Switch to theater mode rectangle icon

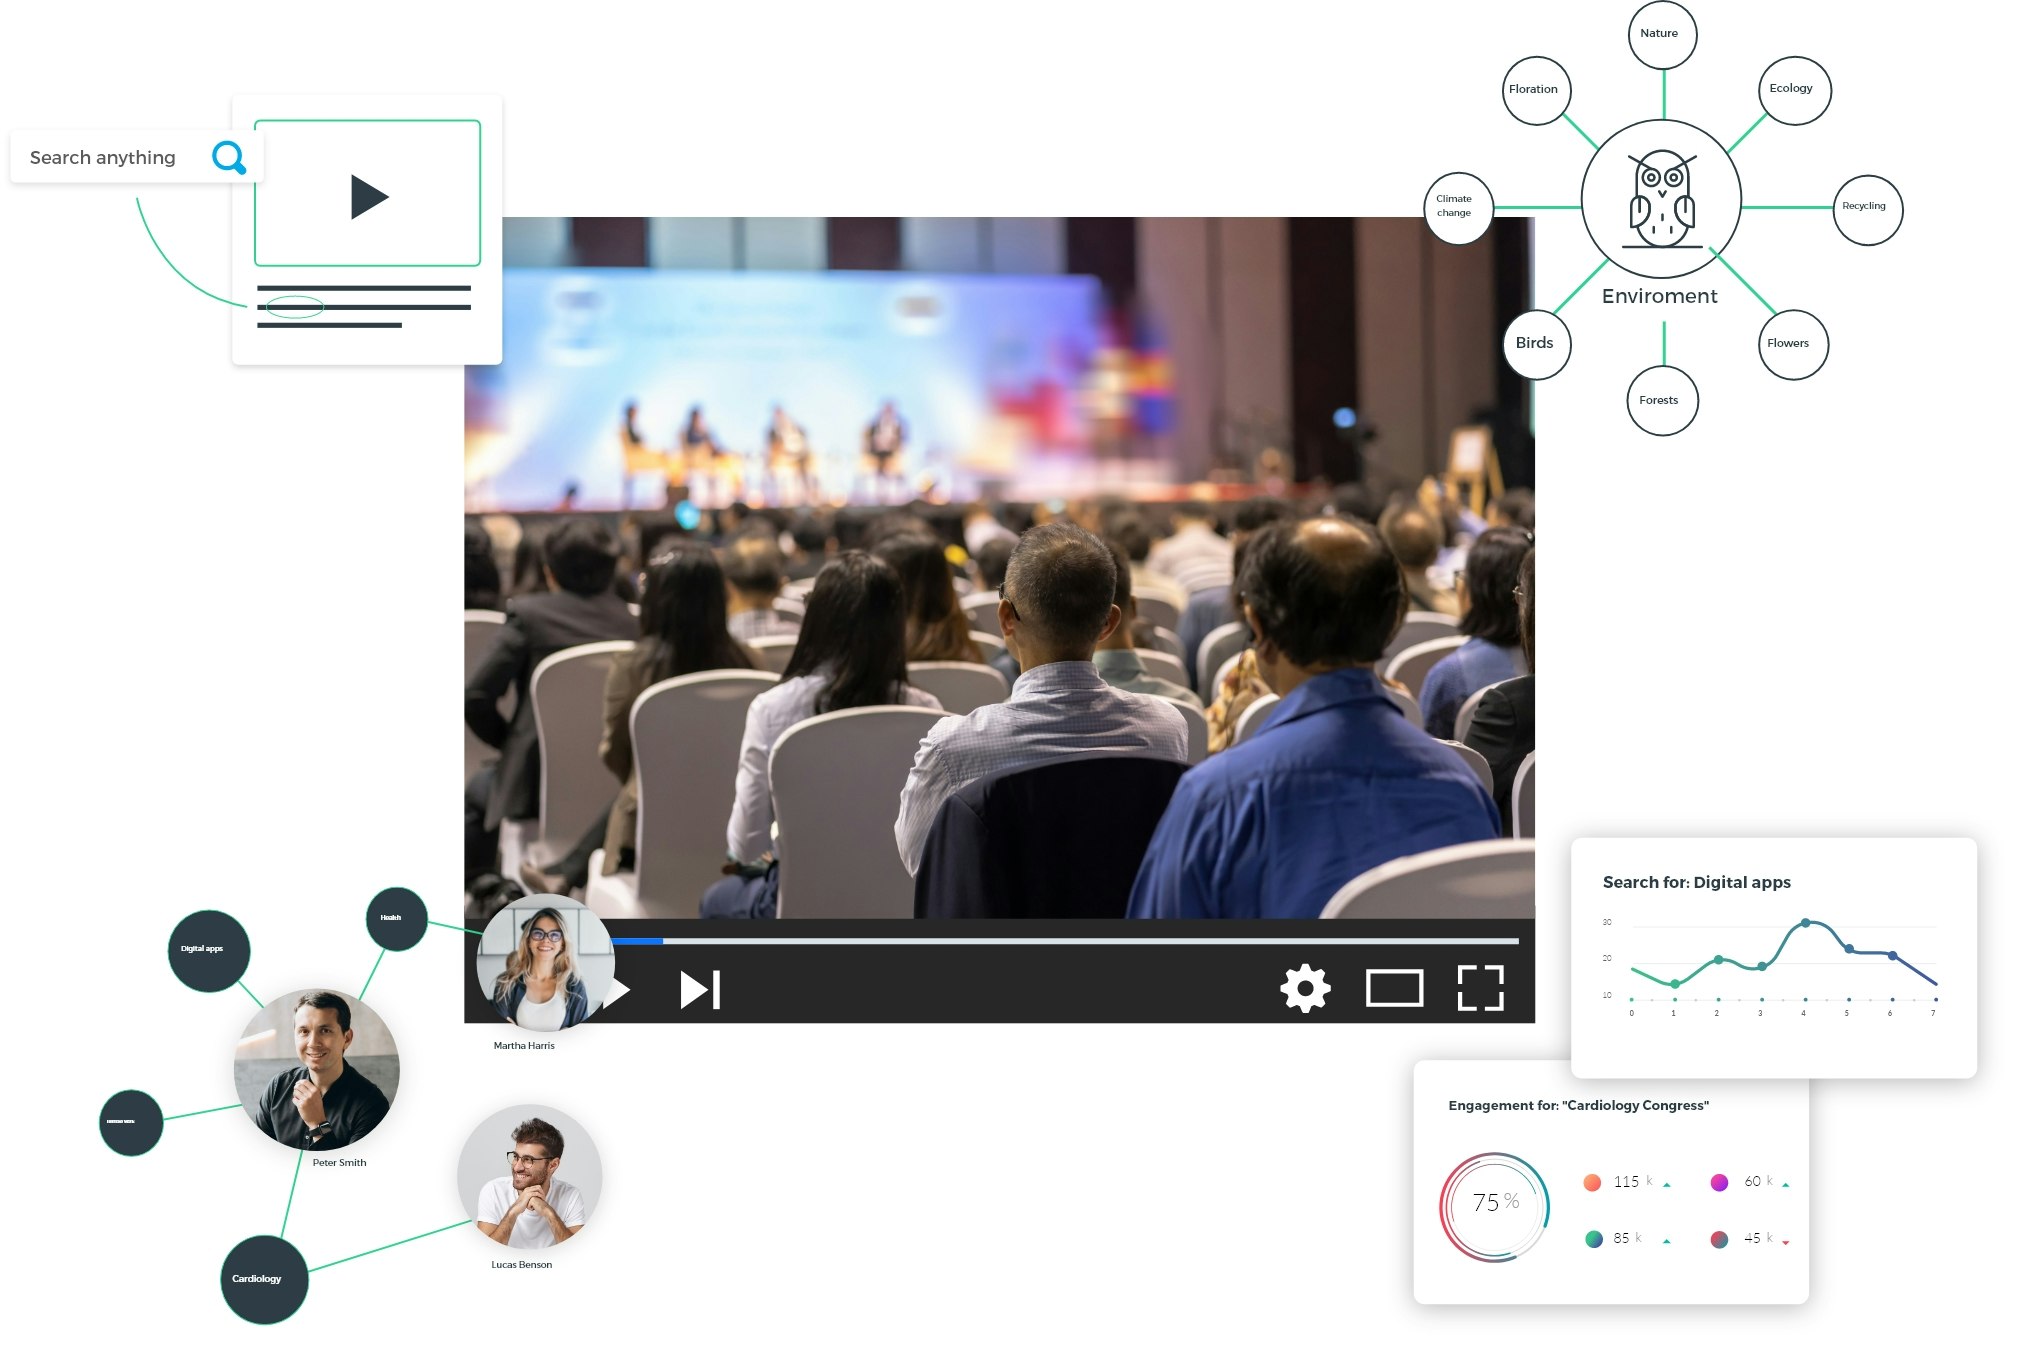(1394, 989)
